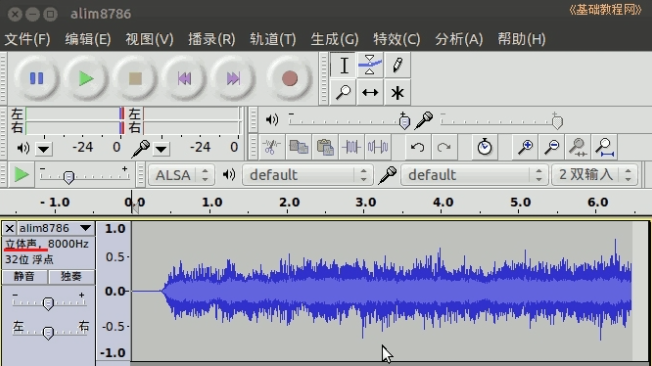Solo the track with 独奏 button
The height and width of the screenshot is (366, 652).
(x=71, y=277)
